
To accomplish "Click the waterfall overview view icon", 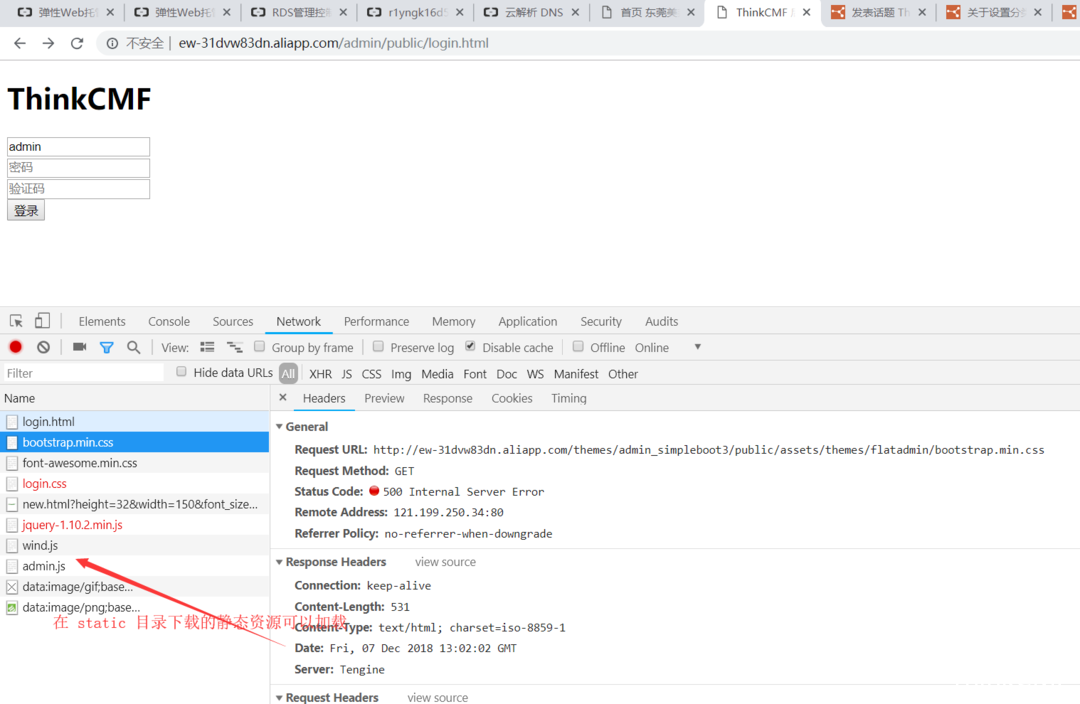I will 235,347.
